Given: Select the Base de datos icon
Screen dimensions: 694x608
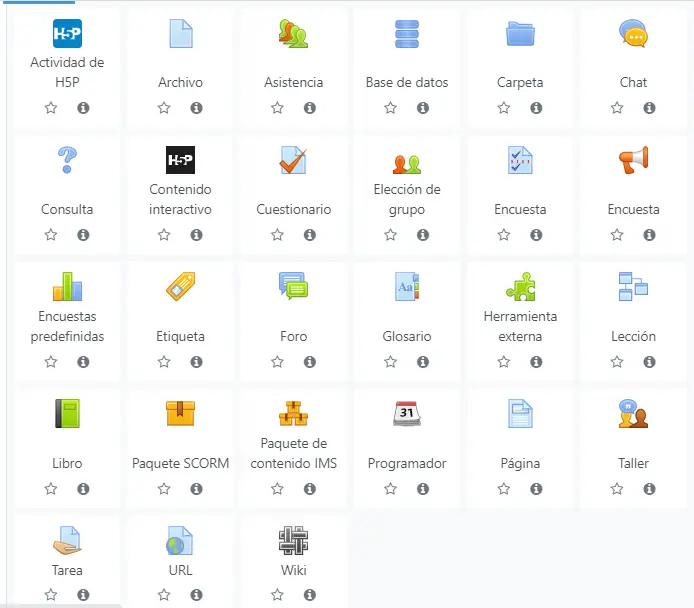Looking at the screenshot, I should pyautogui.click(x=407, y=34).
